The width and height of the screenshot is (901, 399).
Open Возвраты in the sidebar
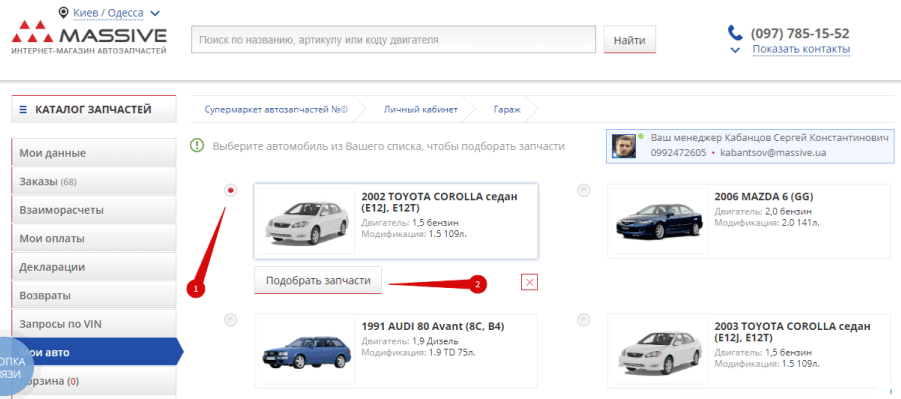click(94, 296)
